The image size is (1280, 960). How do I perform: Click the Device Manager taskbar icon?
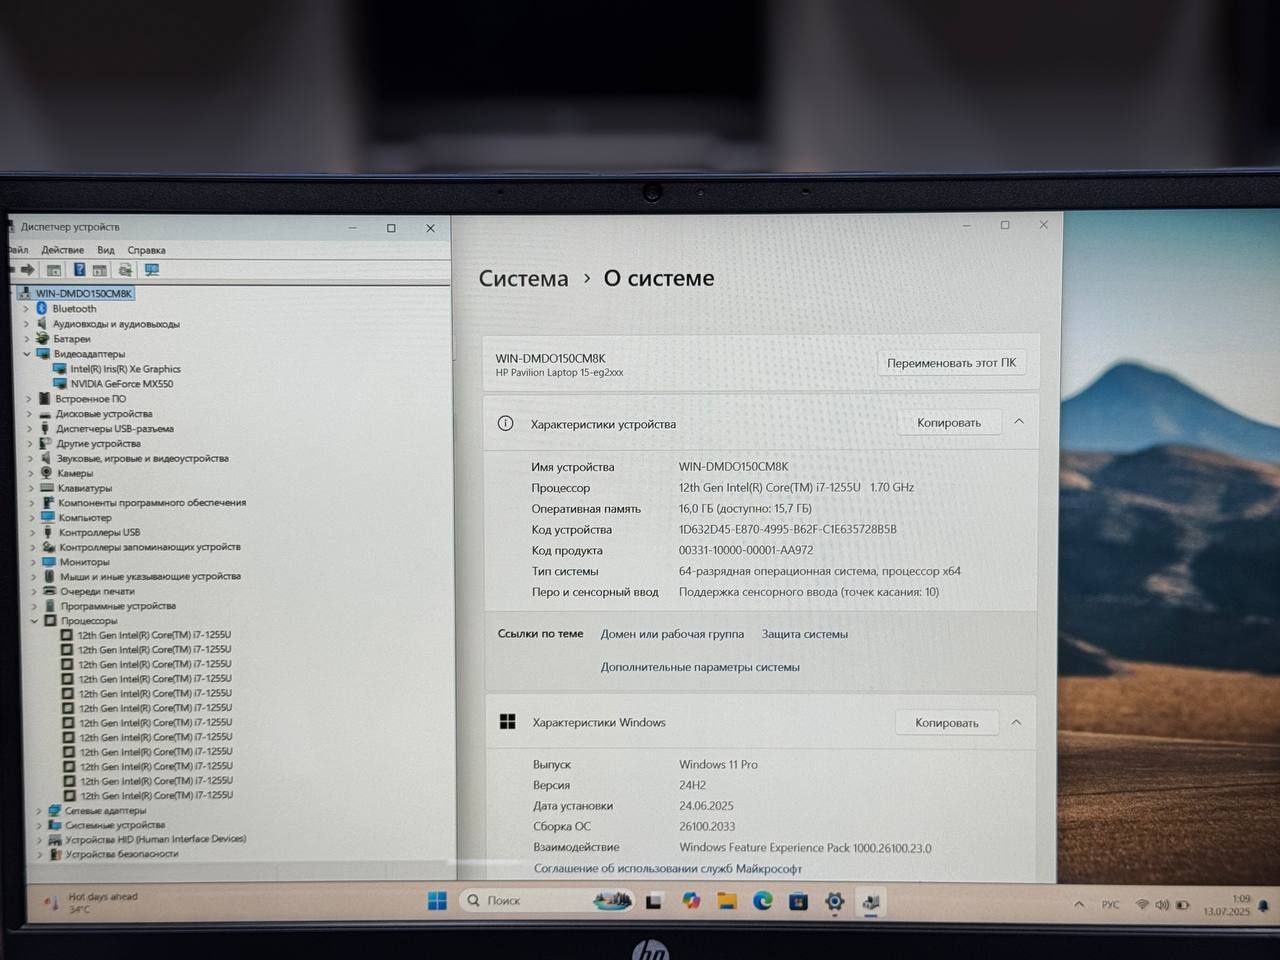tap(871, 902)
